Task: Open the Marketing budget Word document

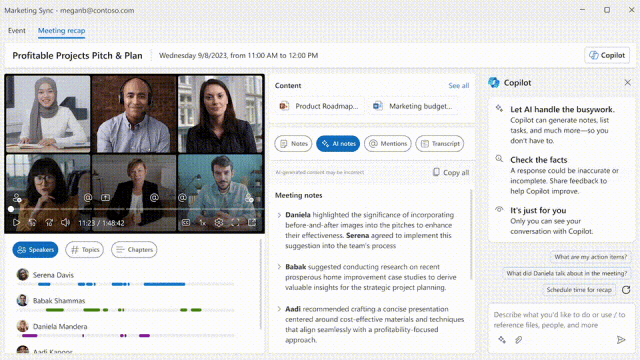Action: (x=413, y=106)
